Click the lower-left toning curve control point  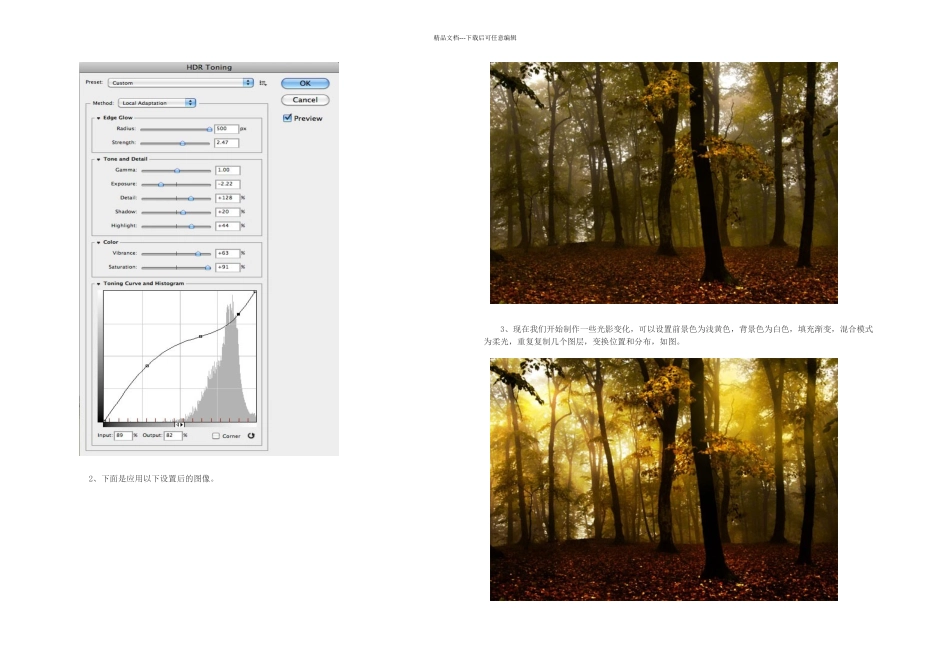point(147,366)
